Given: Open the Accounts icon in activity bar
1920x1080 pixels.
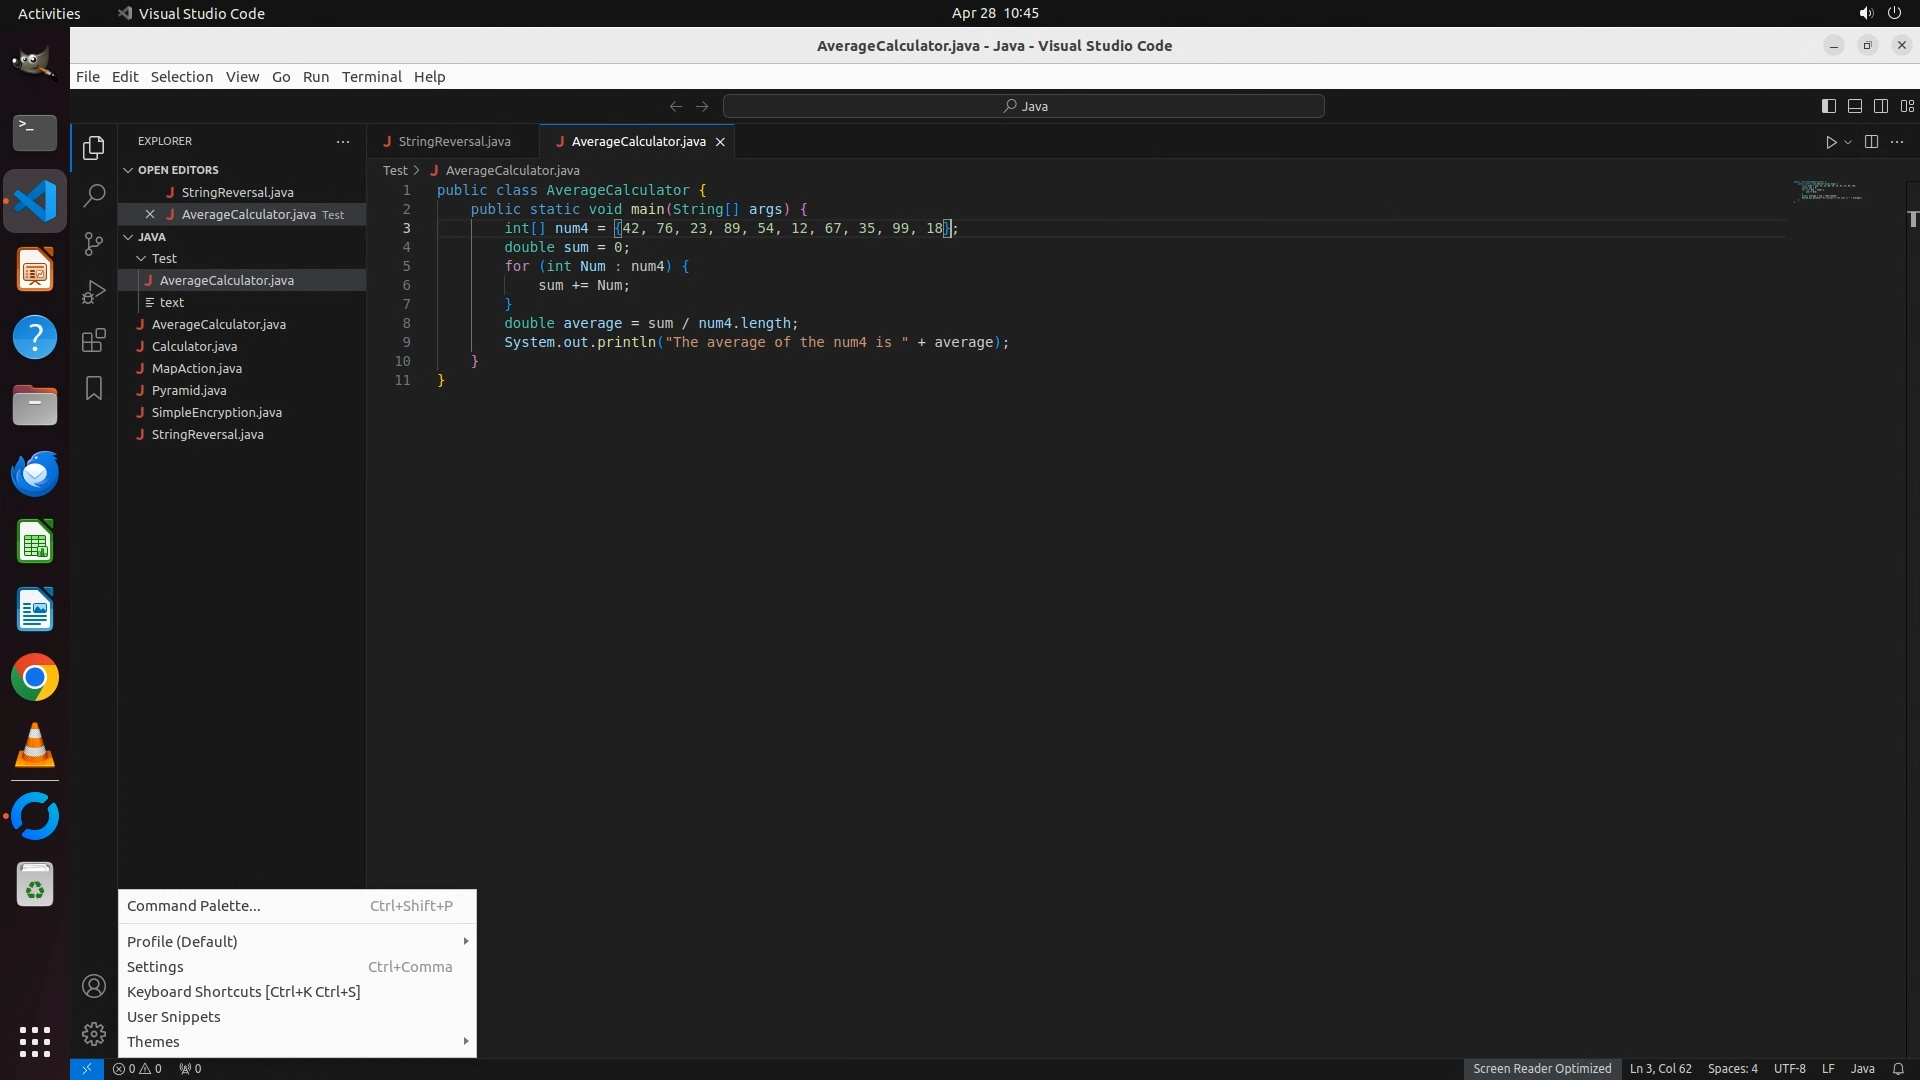Looking at the screenshot, I should [94, 986].
